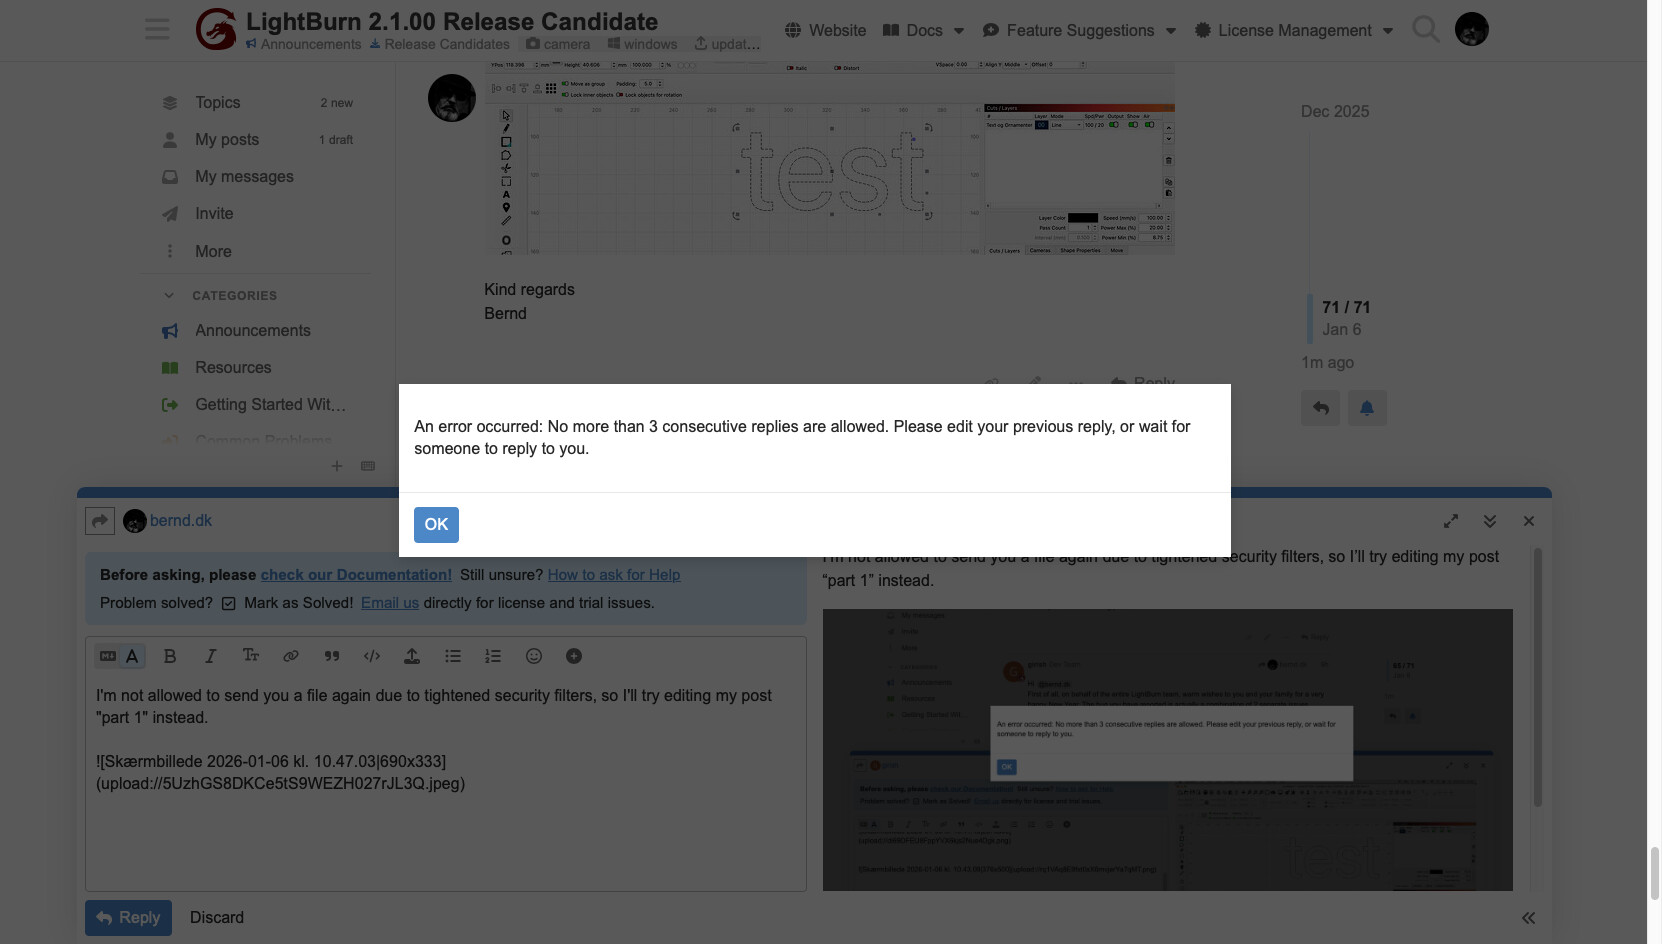Open the Getting Started category in sidebar
This screenshot has width=1662, height=944.
[270, 404]
